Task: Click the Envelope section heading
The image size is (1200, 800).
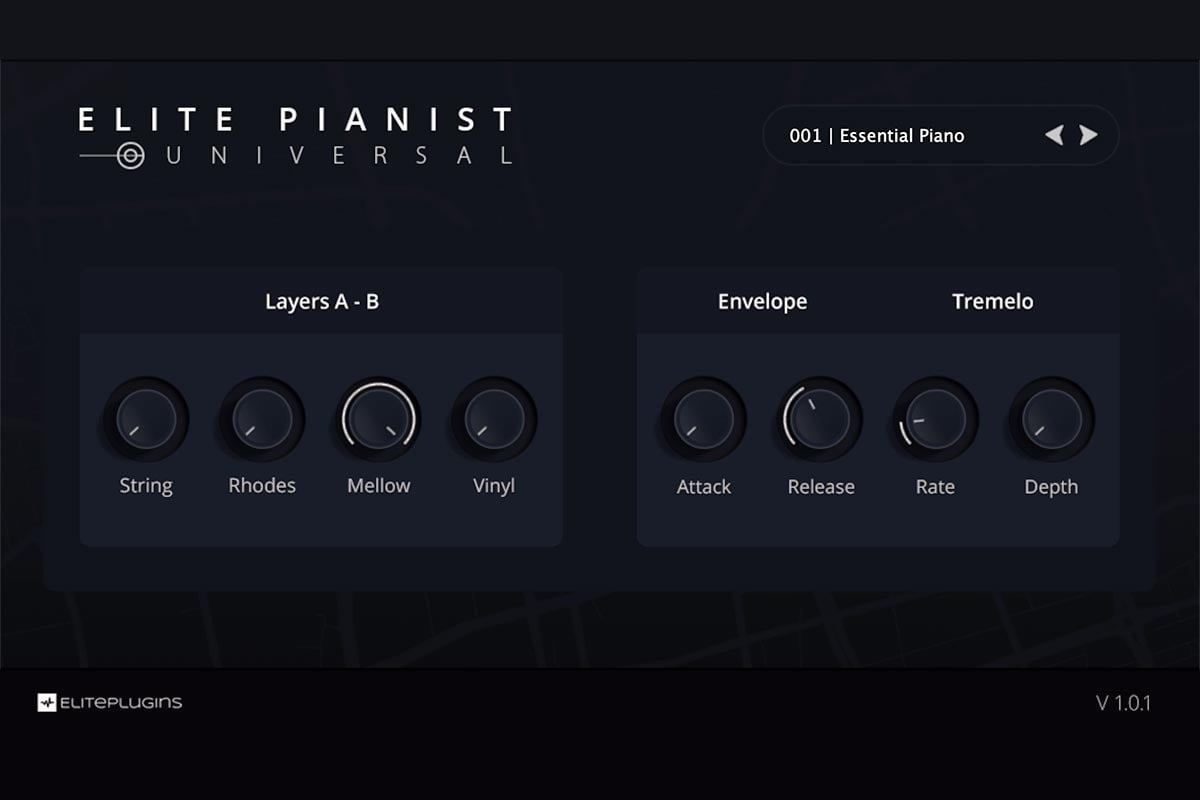Action: click(x=763, y=302)
